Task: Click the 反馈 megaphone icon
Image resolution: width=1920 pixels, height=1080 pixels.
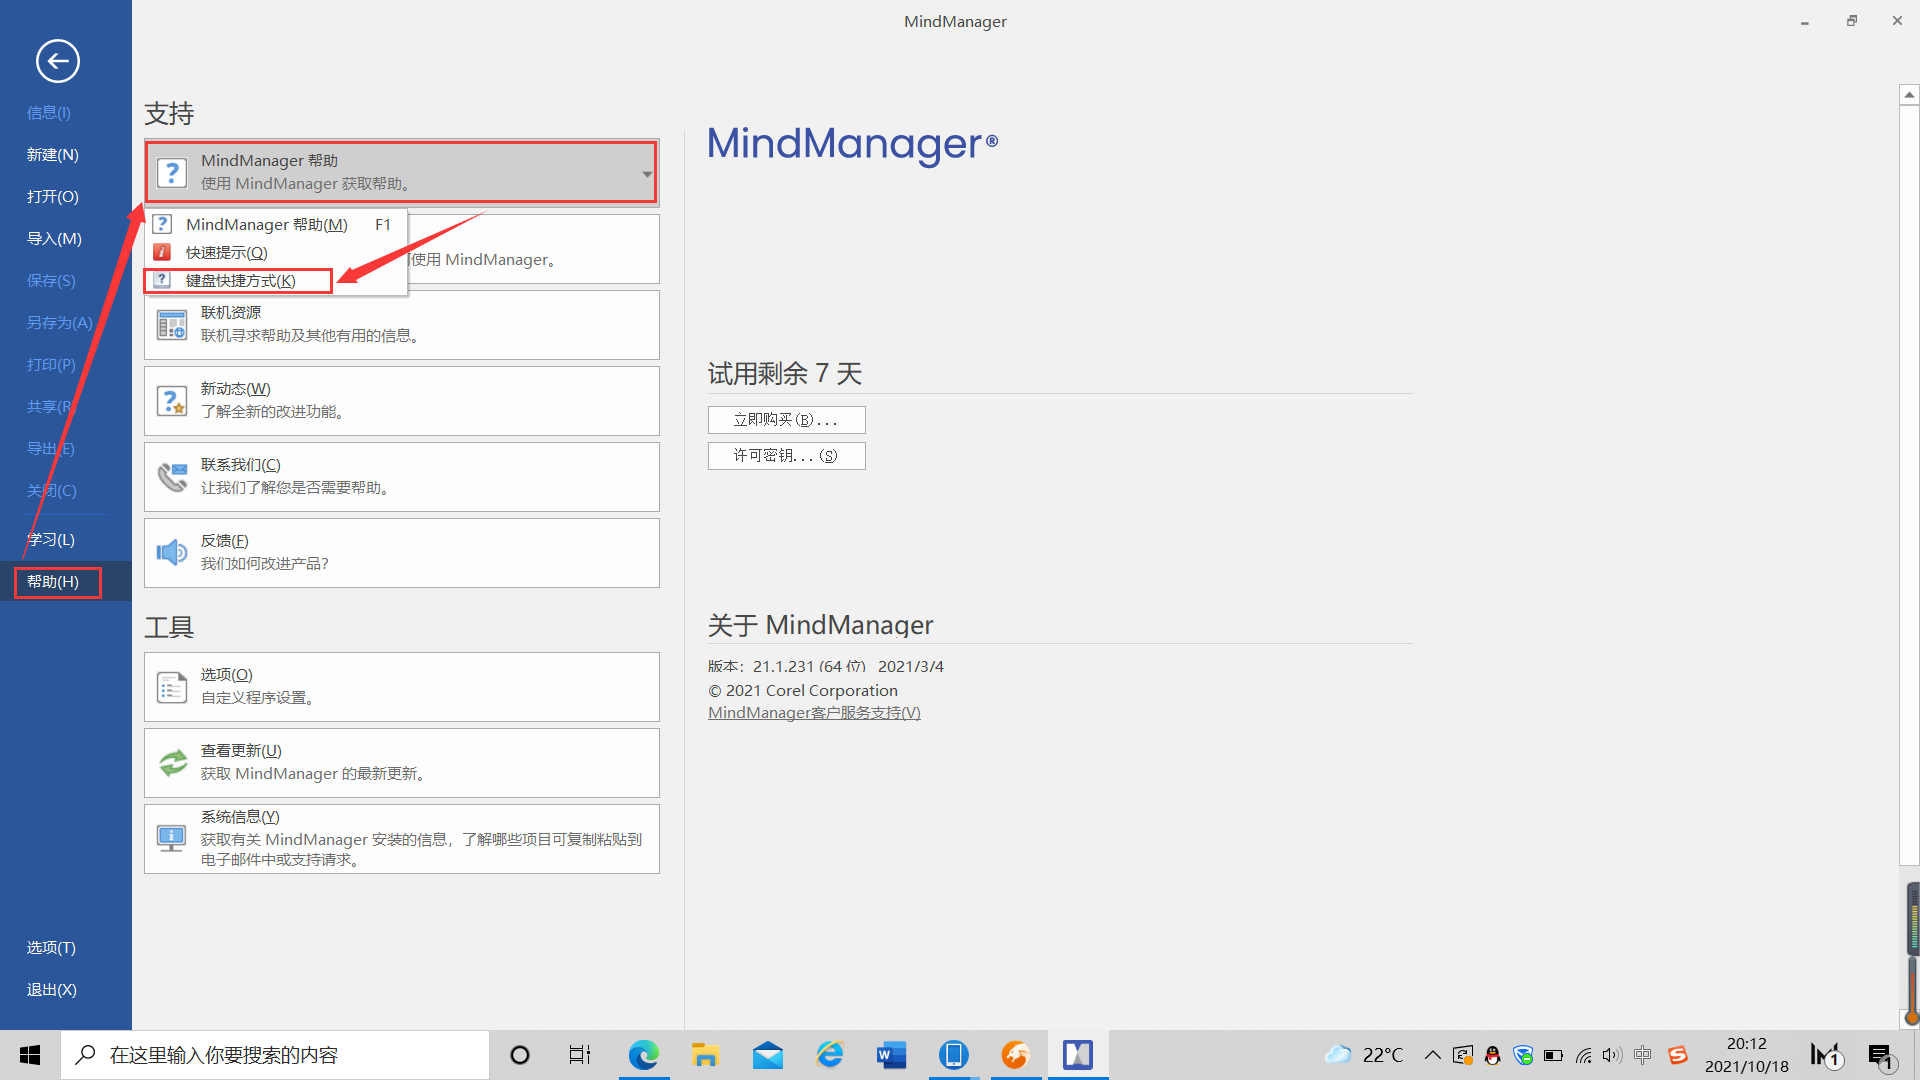Action: pos(172,552)
